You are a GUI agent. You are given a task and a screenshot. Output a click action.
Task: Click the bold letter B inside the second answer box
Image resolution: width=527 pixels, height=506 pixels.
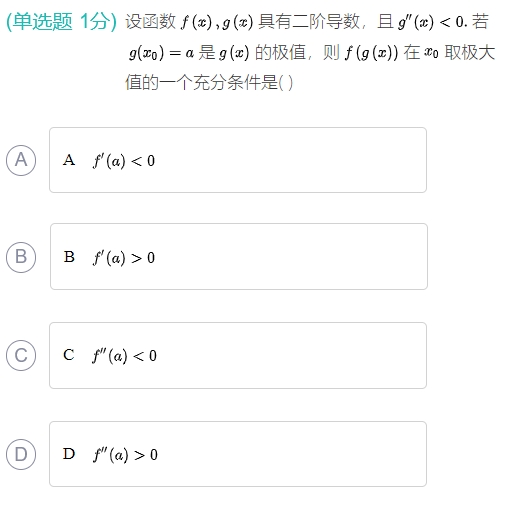pos(69,257)
